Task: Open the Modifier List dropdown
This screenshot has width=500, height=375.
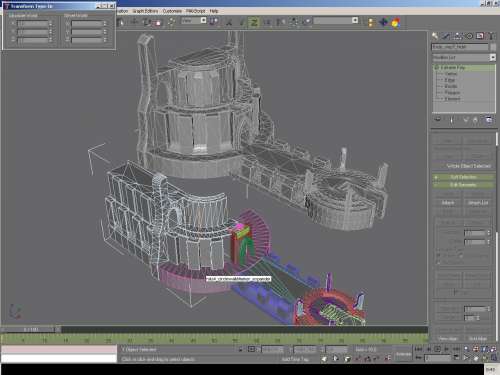Action: coord(464,58)
